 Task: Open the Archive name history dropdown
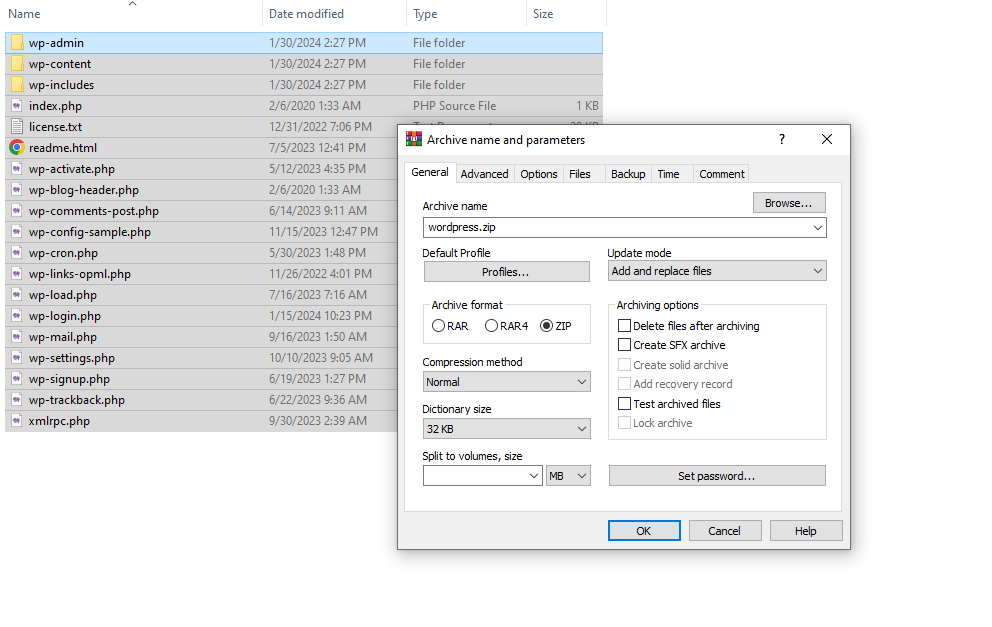(x=818, y=228)
